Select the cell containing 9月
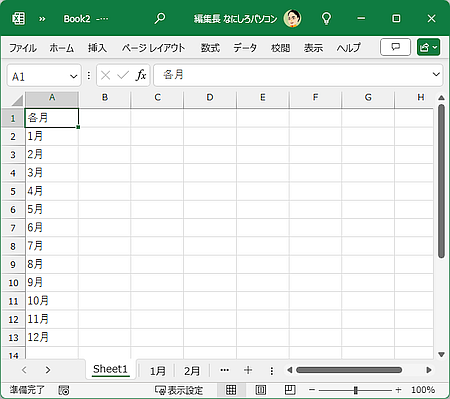450x399 pixels. click(x=52, y=283)
